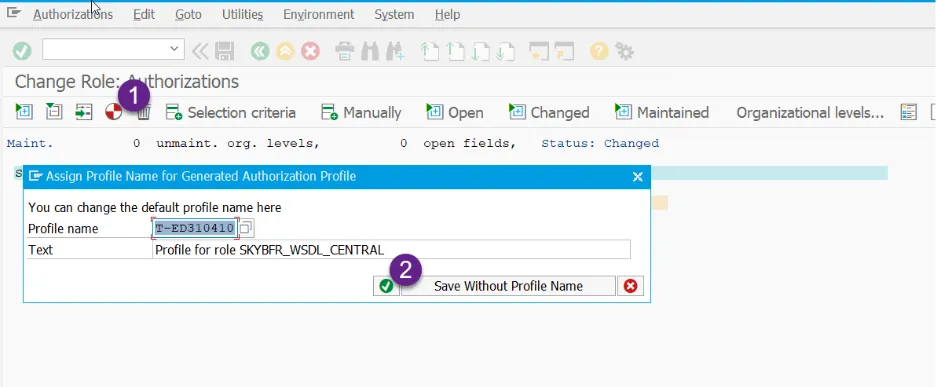
Task: Click the Selection criteria button
Action: point(230,112)
